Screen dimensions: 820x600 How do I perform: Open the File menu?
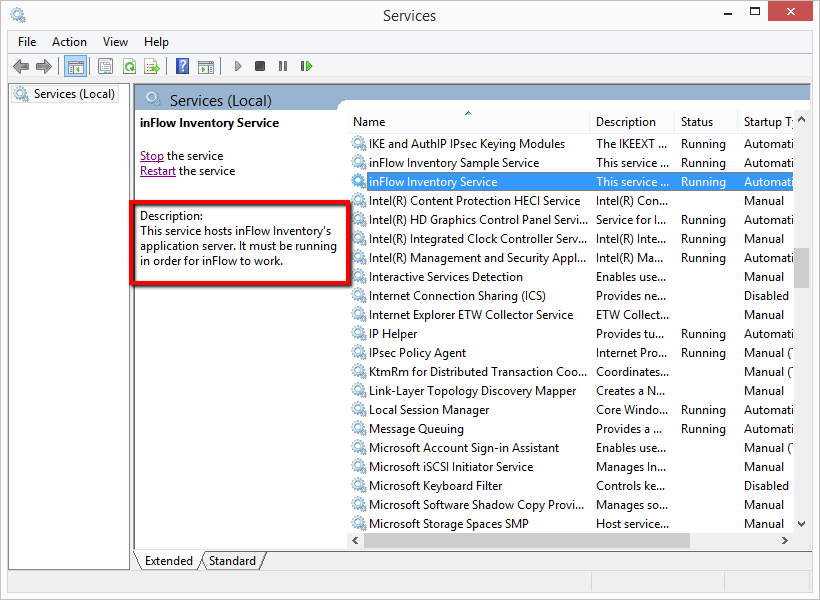(27, 42)
